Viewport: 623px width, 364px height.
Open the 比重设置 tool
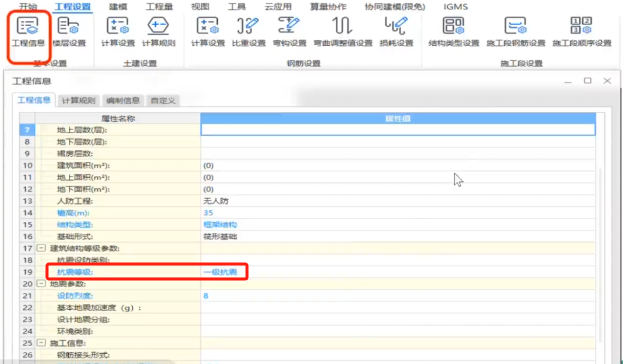249,32
